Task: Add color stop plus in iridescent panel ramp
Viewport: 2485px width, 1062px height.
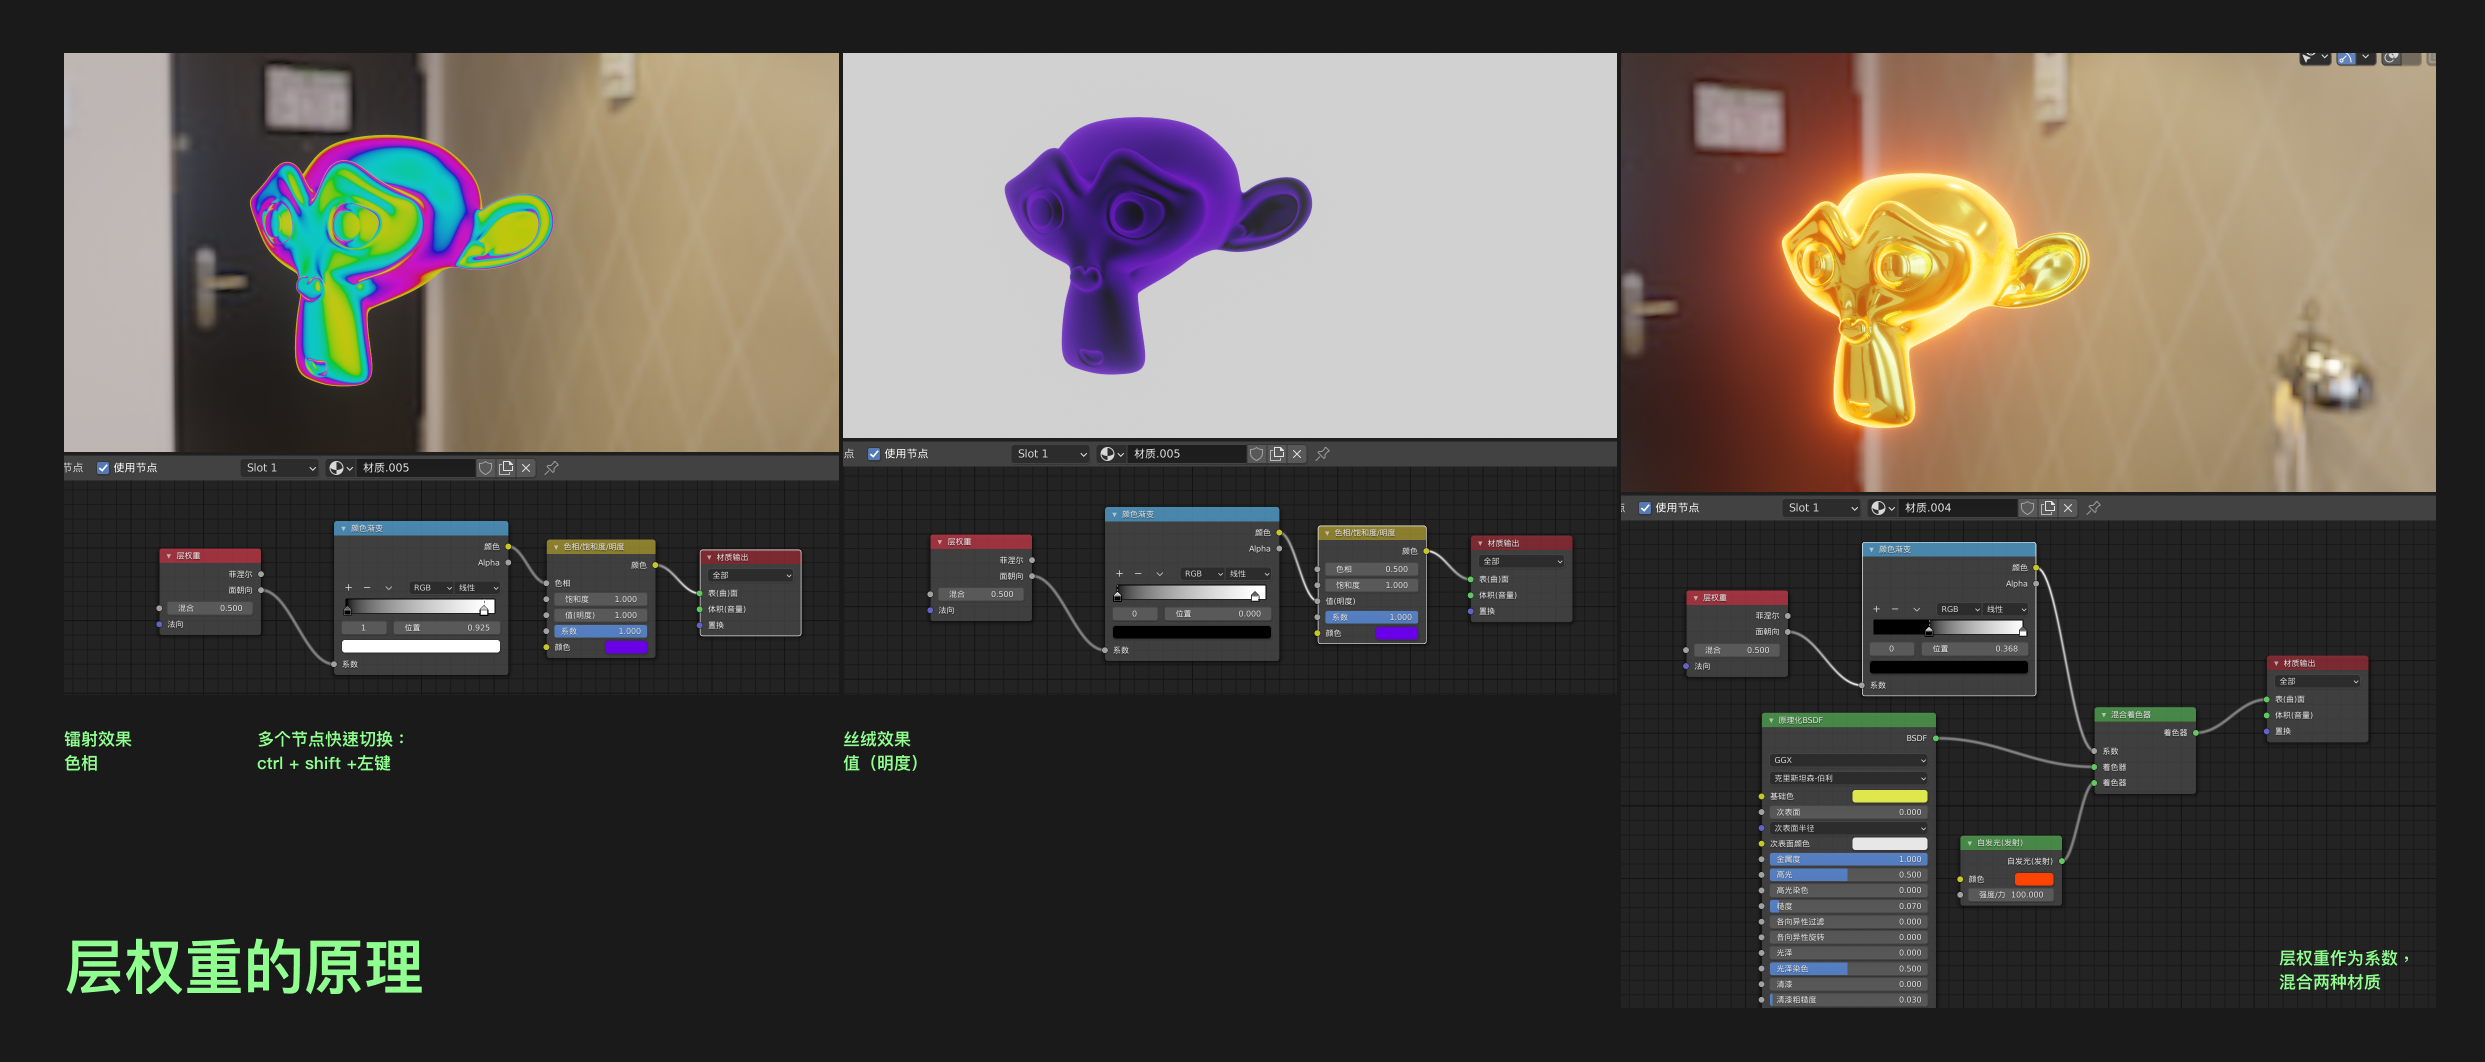Action: [348, 588]
